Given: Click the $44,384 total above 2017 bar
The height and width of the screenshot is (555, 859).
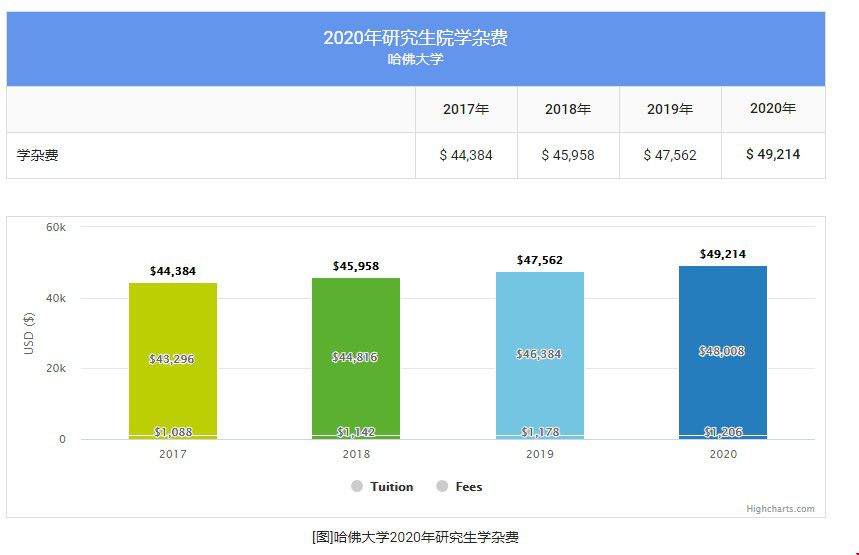Looking at the screenshot, I should click(x=173, y=271).
